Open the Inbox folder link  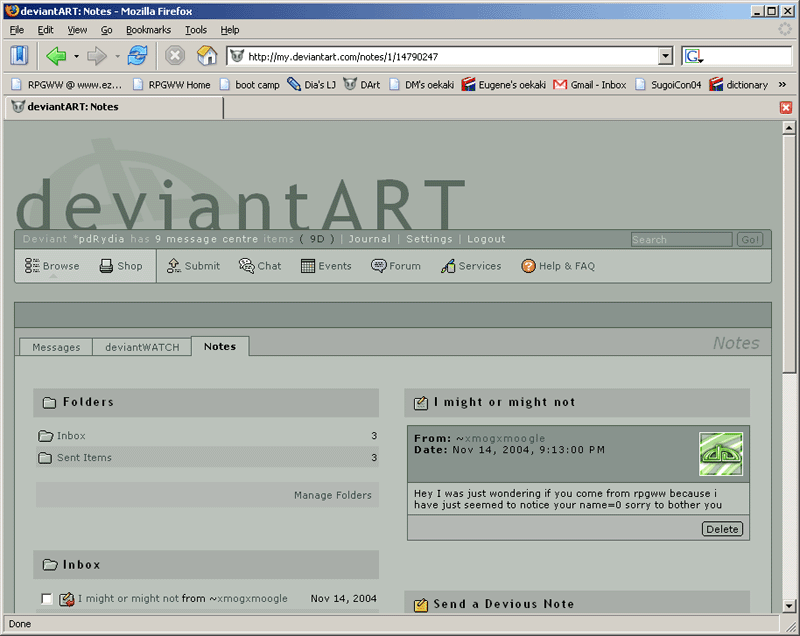[x=71, y=436]
